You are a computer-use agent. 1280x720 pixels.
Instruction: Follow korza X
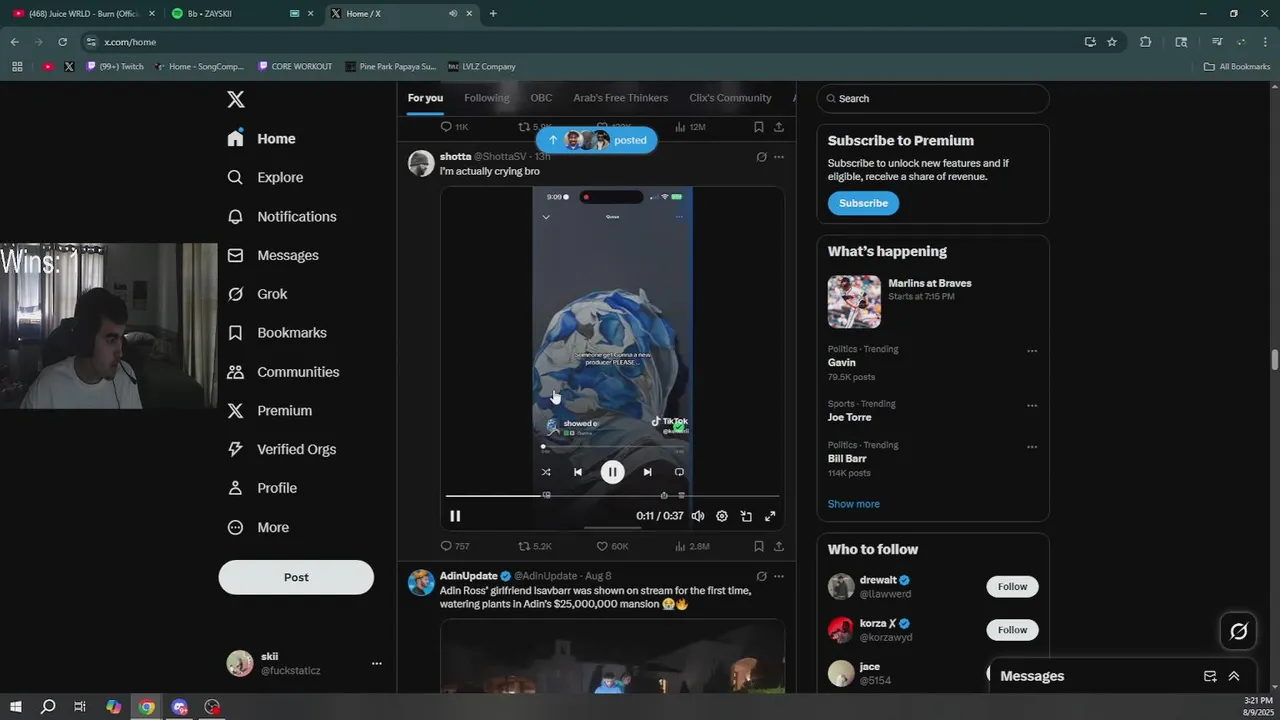(1012, 630)
